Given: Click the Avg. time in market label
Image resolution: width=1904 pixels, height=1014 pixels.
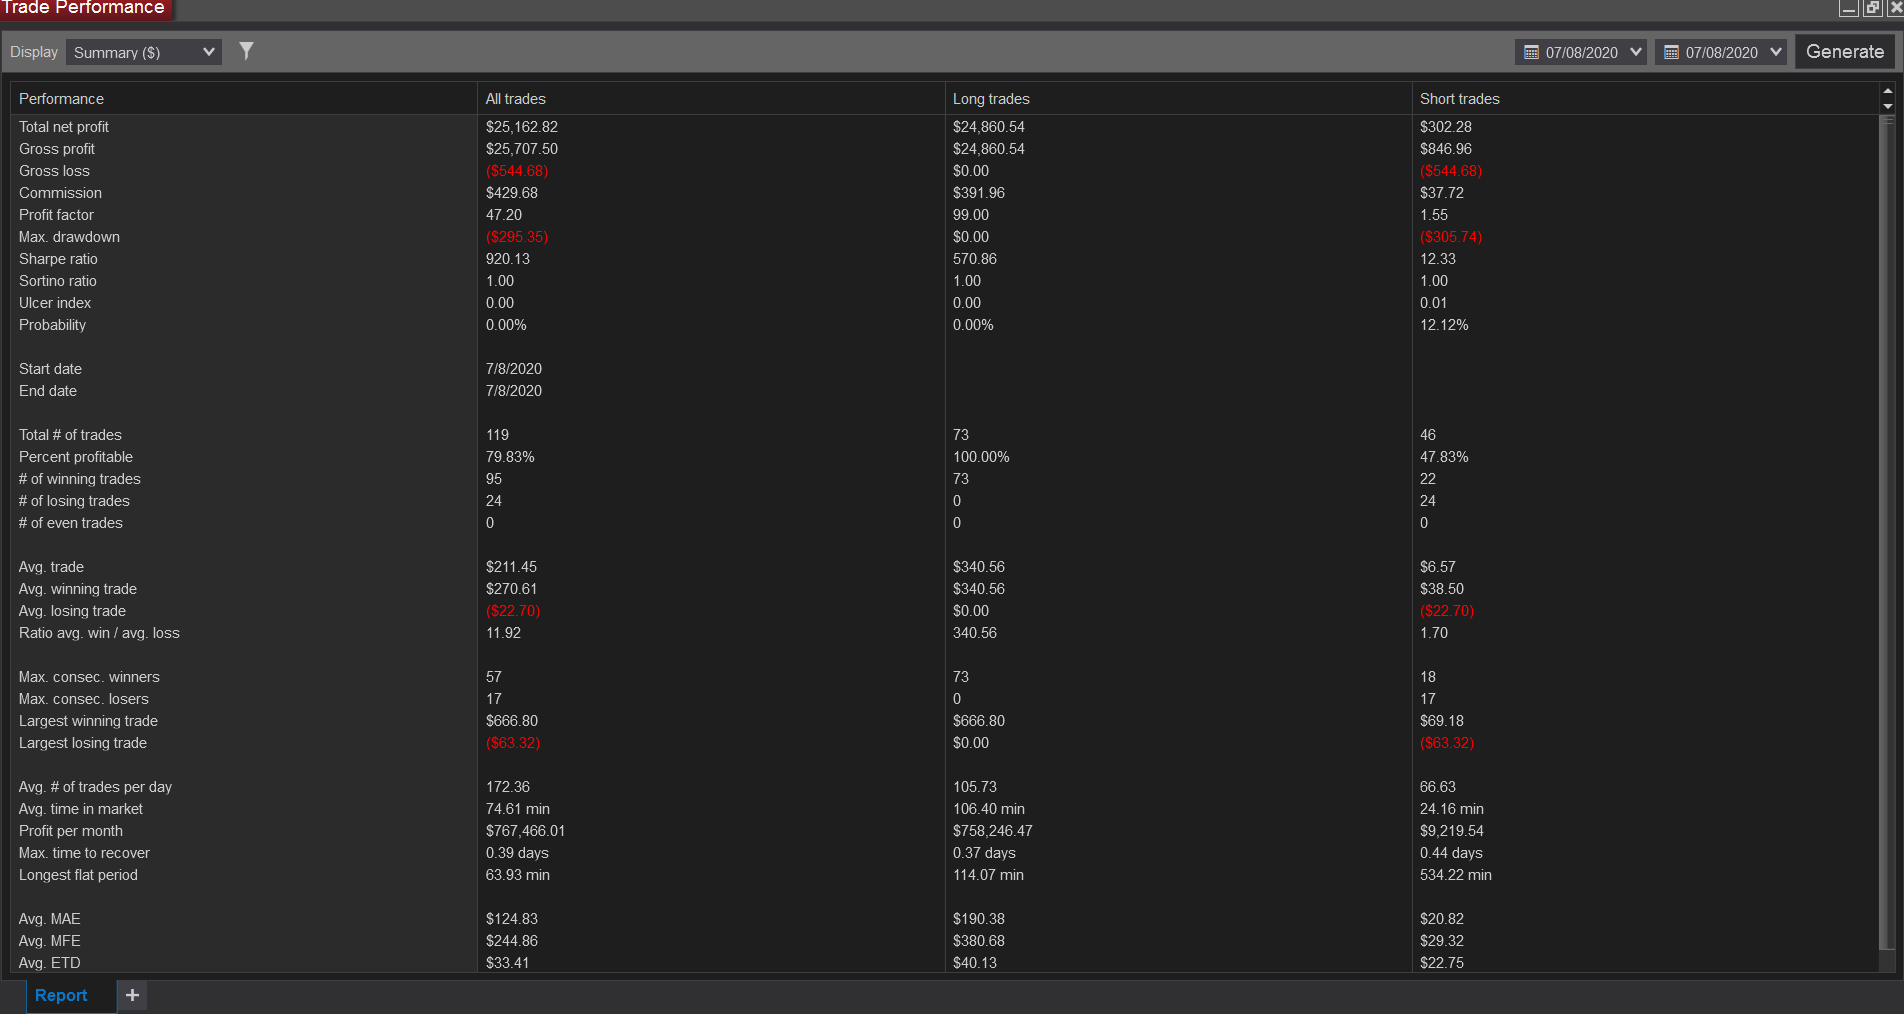Looking at the screenshot, I should [81, 809].
